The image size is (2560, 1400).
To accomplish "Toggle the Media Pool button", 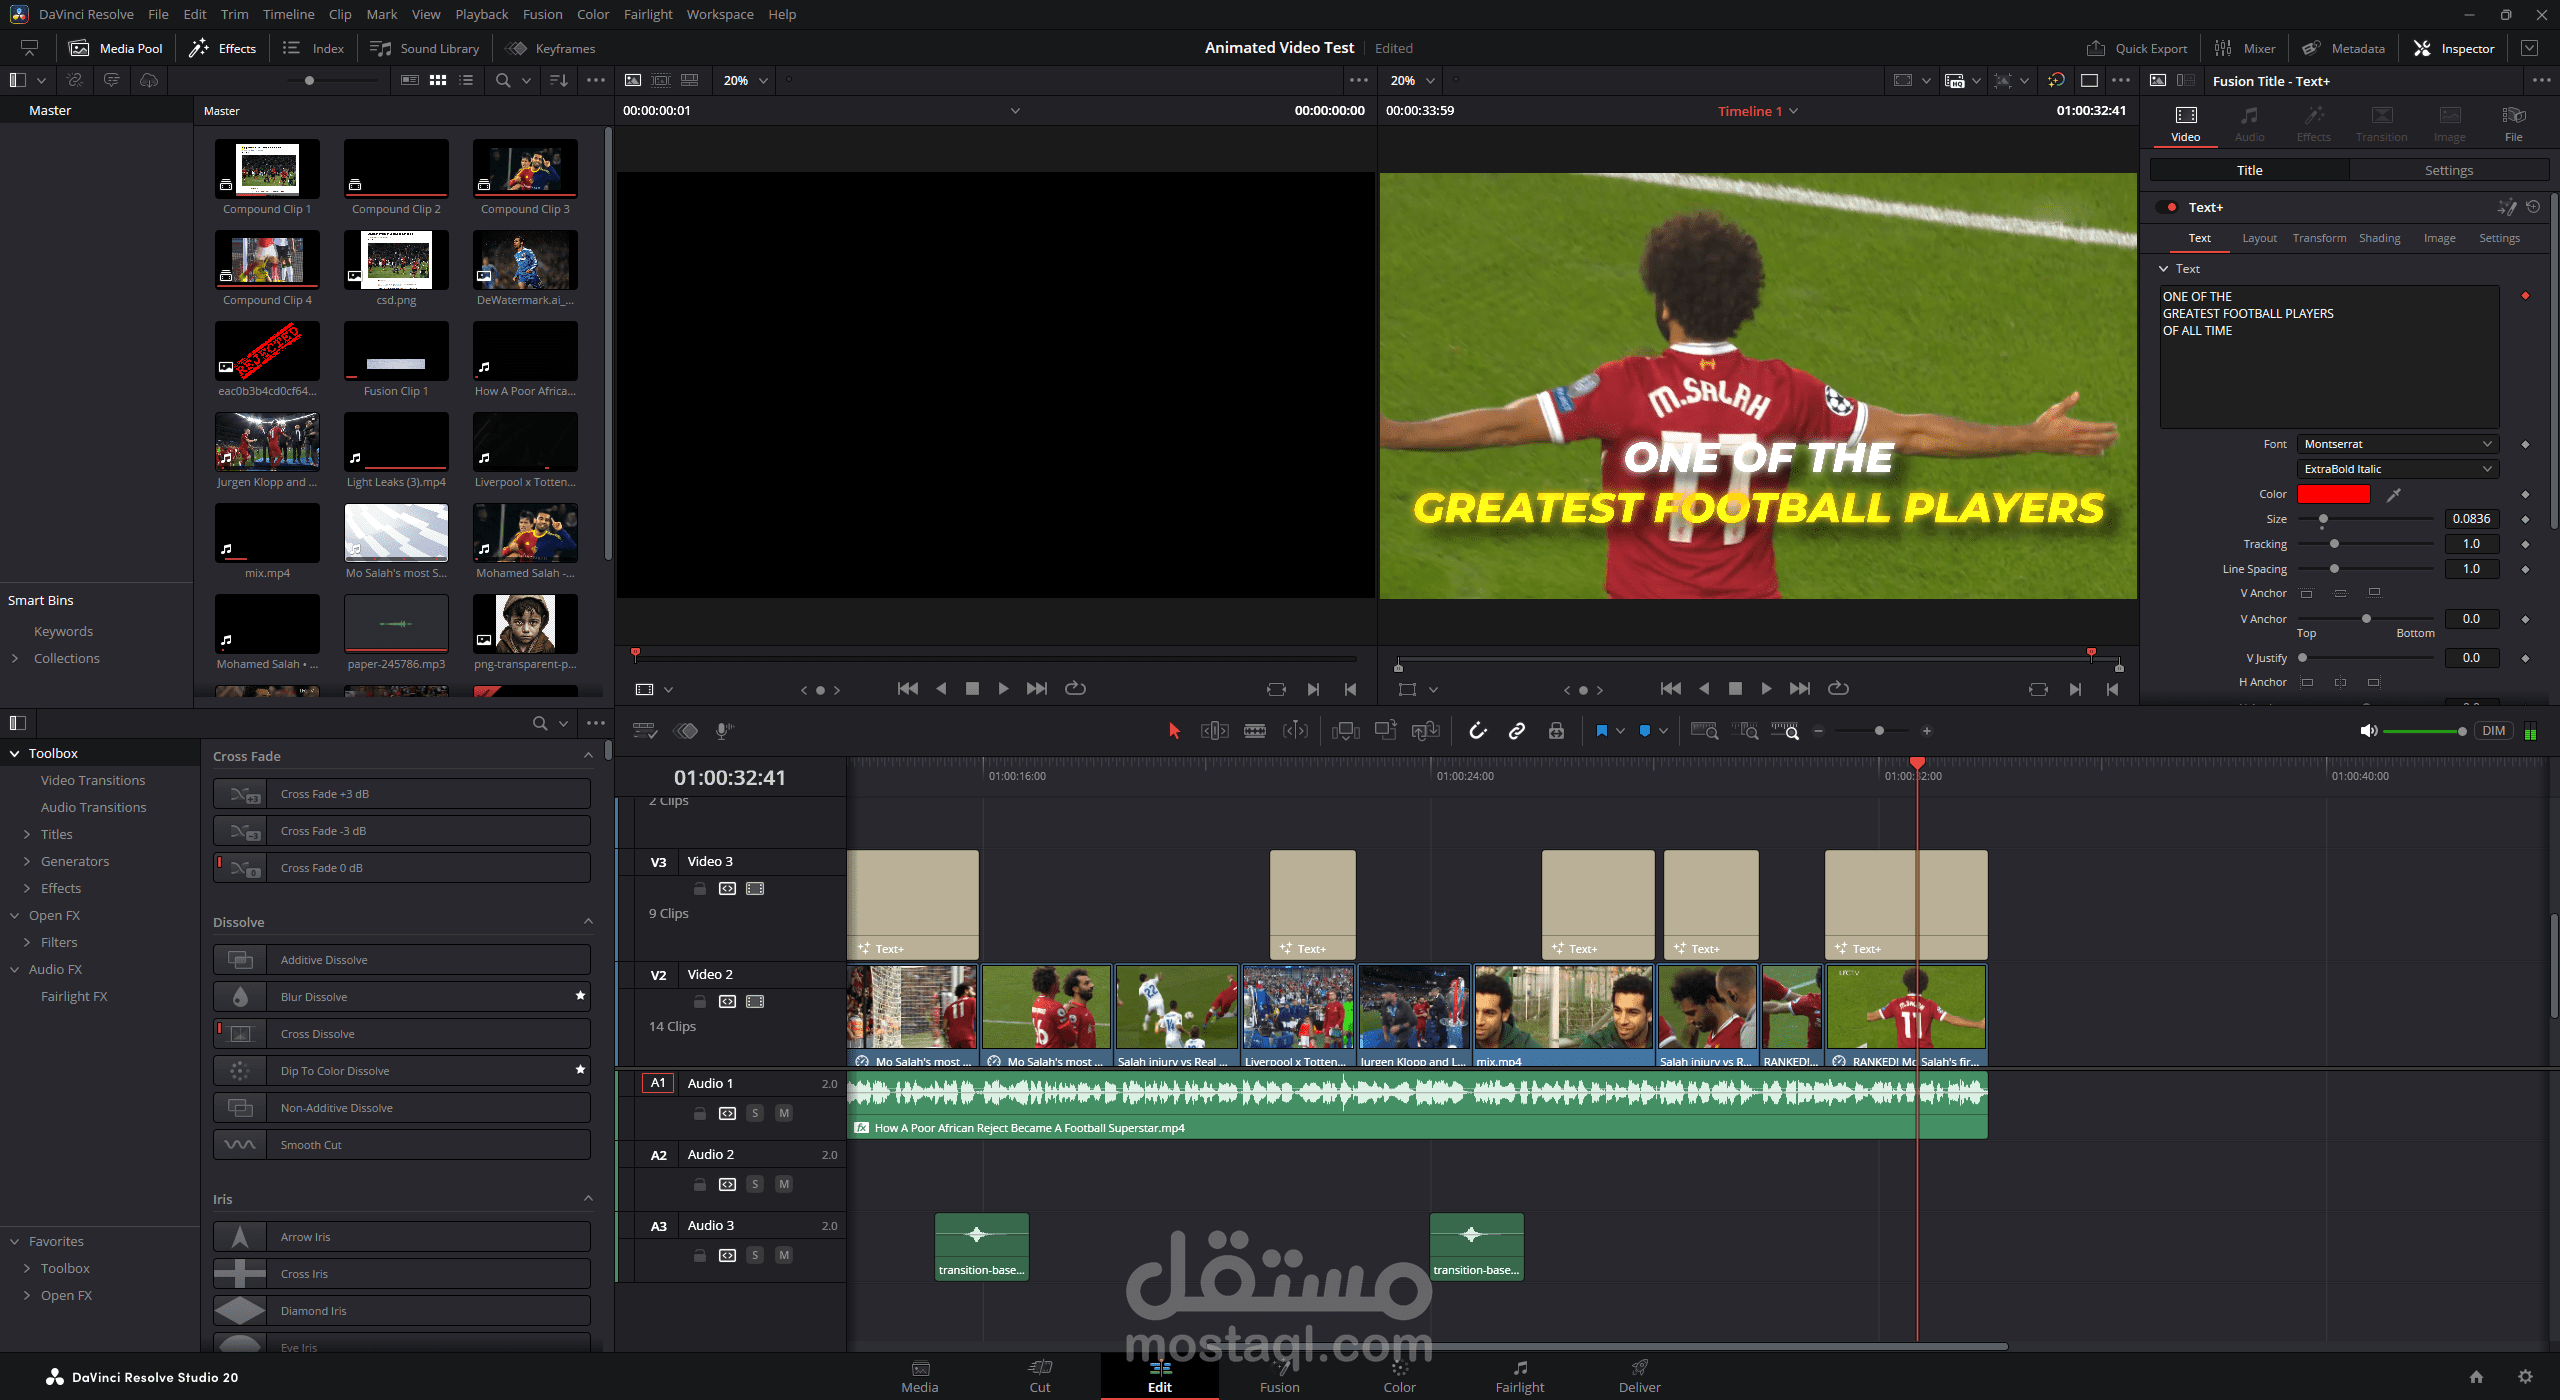I will click(115, 48).
